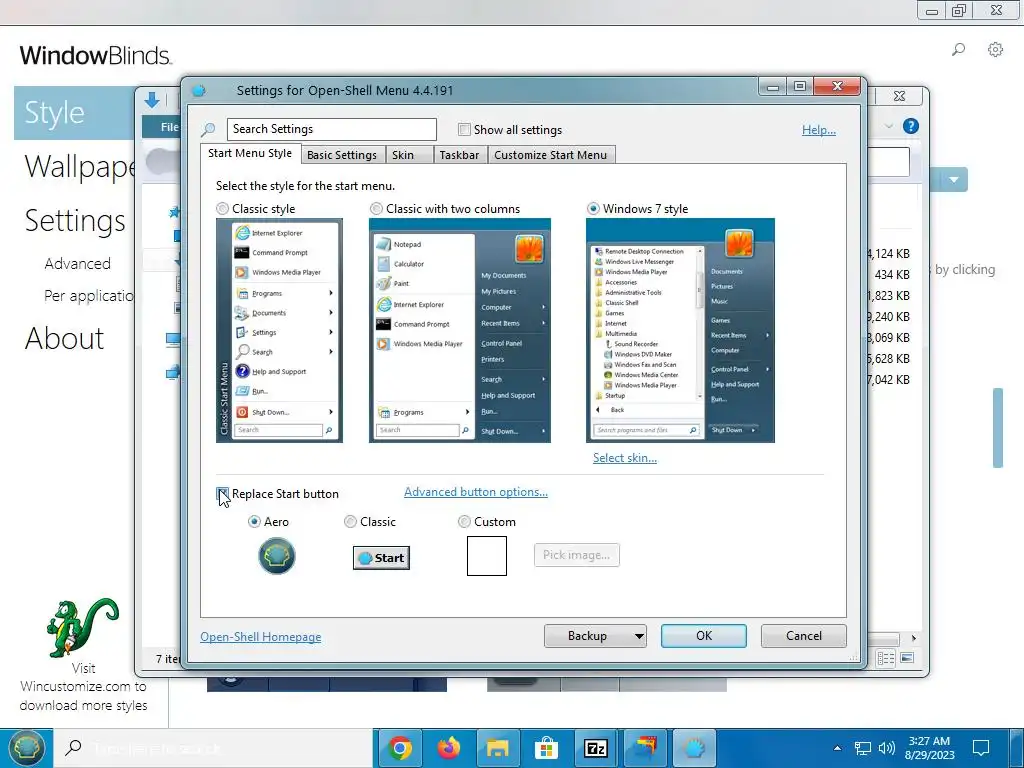Click the taskbar search magnifier icon
This screenshot has height=768, width=1024.
pos(73,748)
